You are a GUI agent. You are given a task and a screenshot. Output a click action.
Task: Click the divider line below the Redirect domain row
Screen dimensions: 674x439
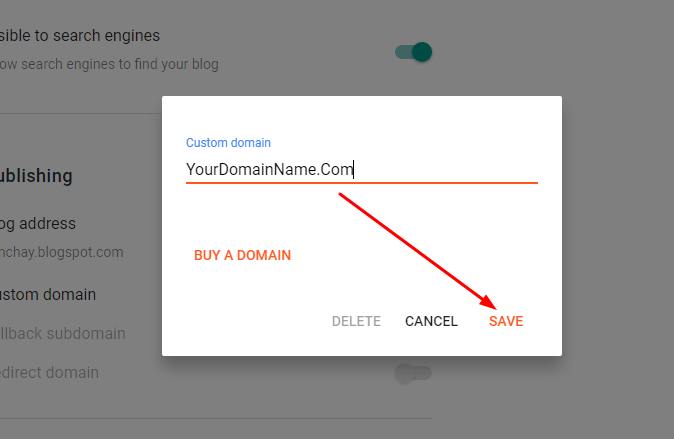(216, 418)
